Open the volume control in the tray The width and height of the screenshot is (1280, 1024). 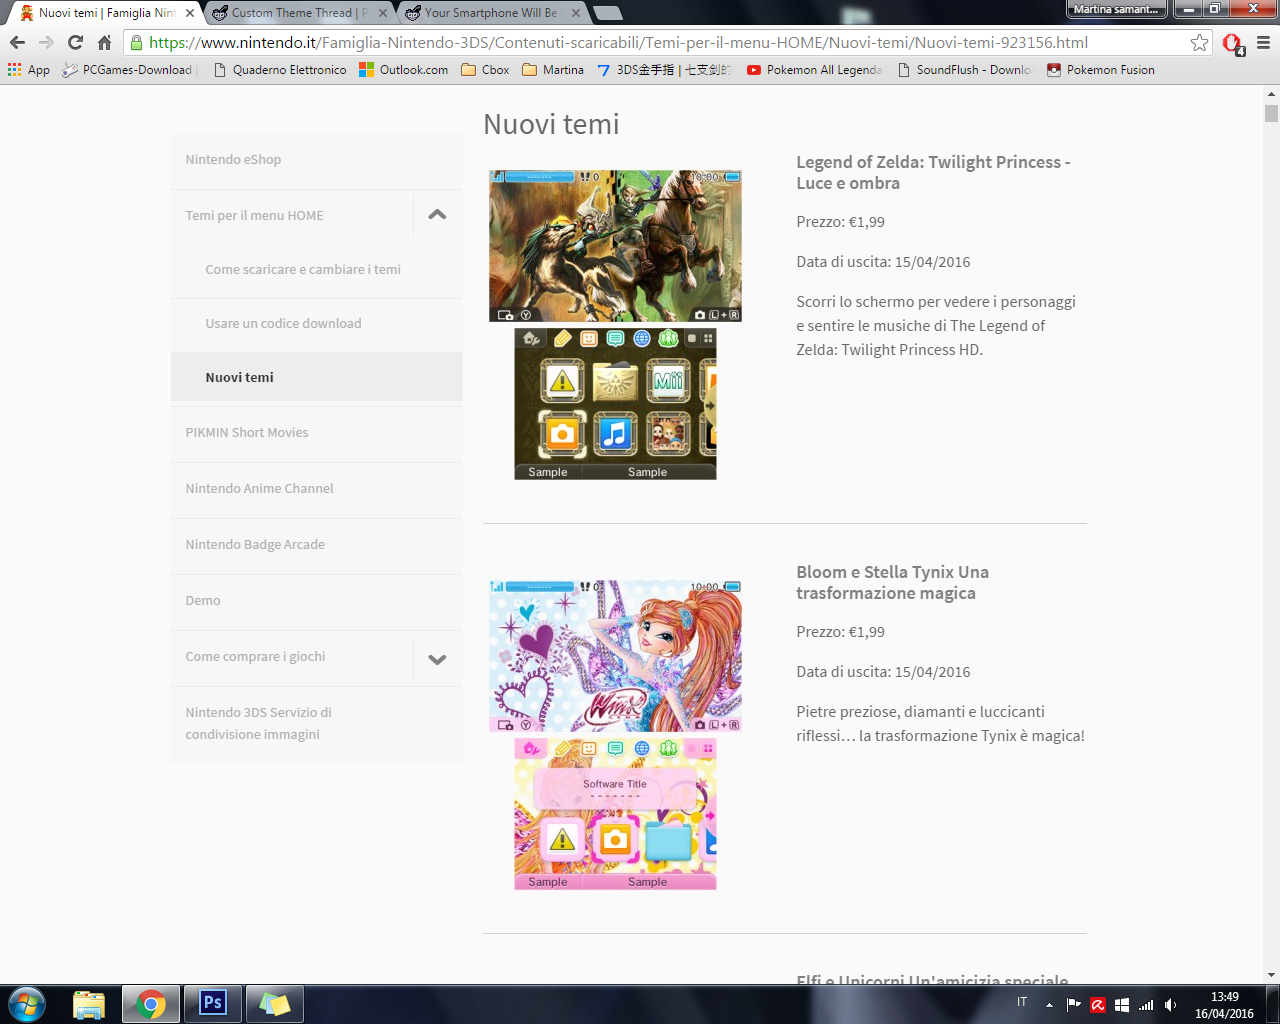[1171, 1005]
